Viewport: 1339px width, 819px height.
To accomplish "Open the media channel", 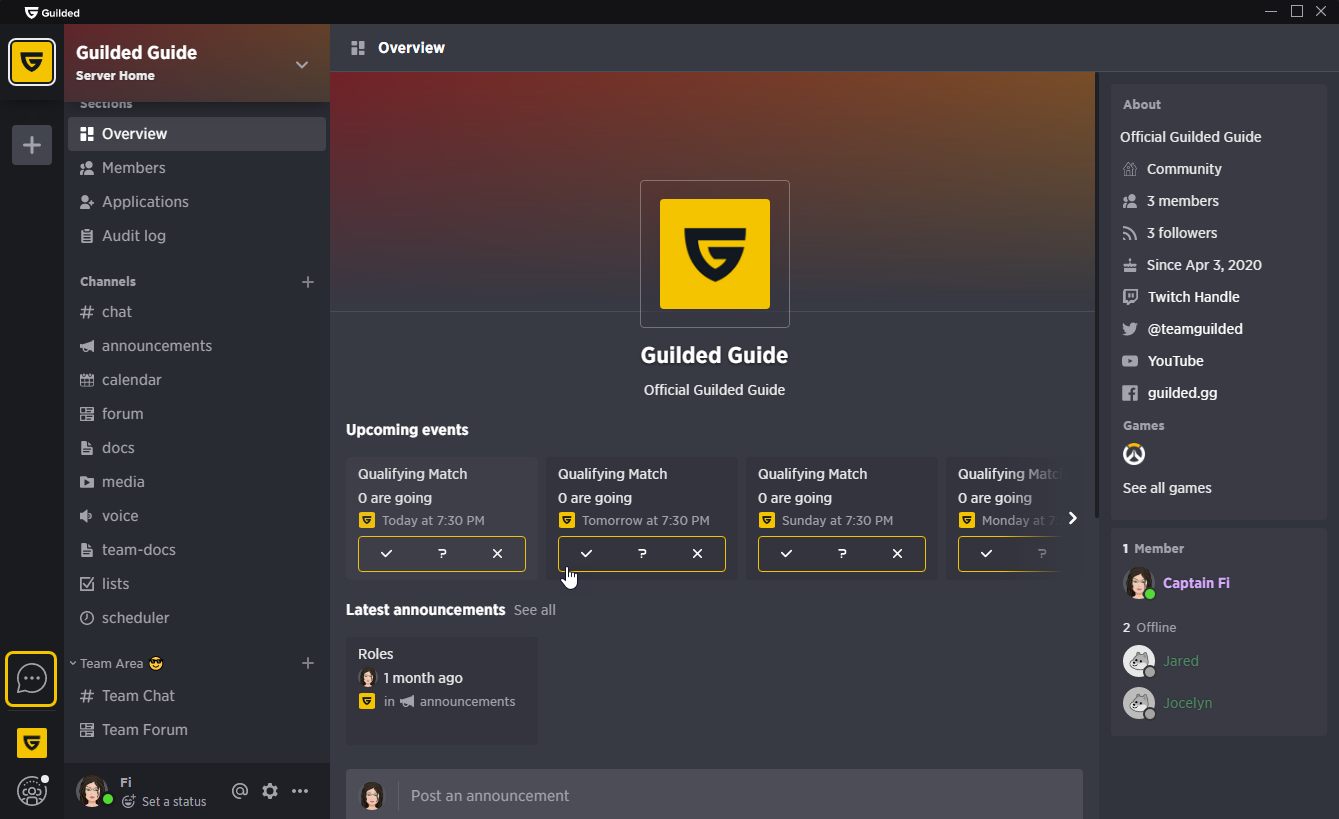I will (197, 482).
